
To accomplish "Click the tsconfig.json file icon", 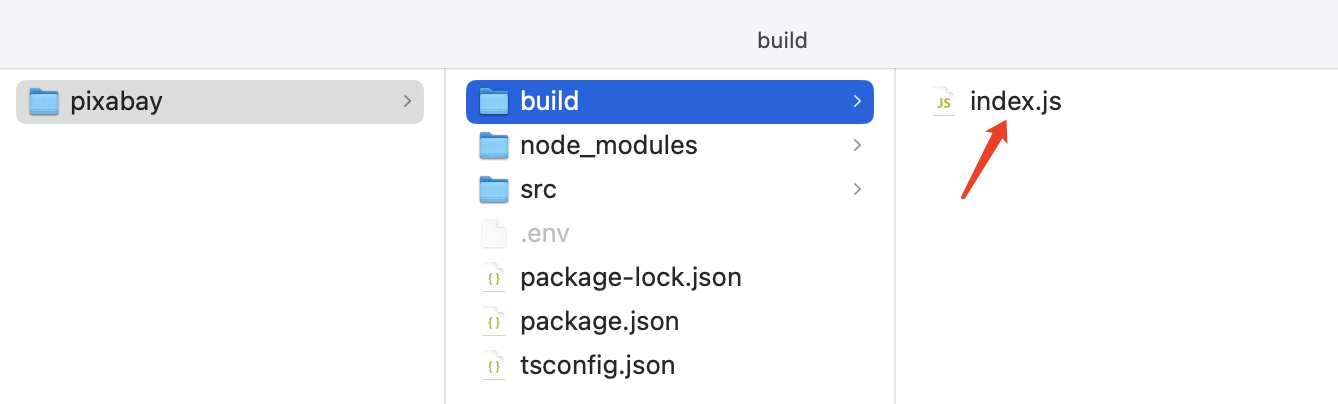I will coord(494,366).
